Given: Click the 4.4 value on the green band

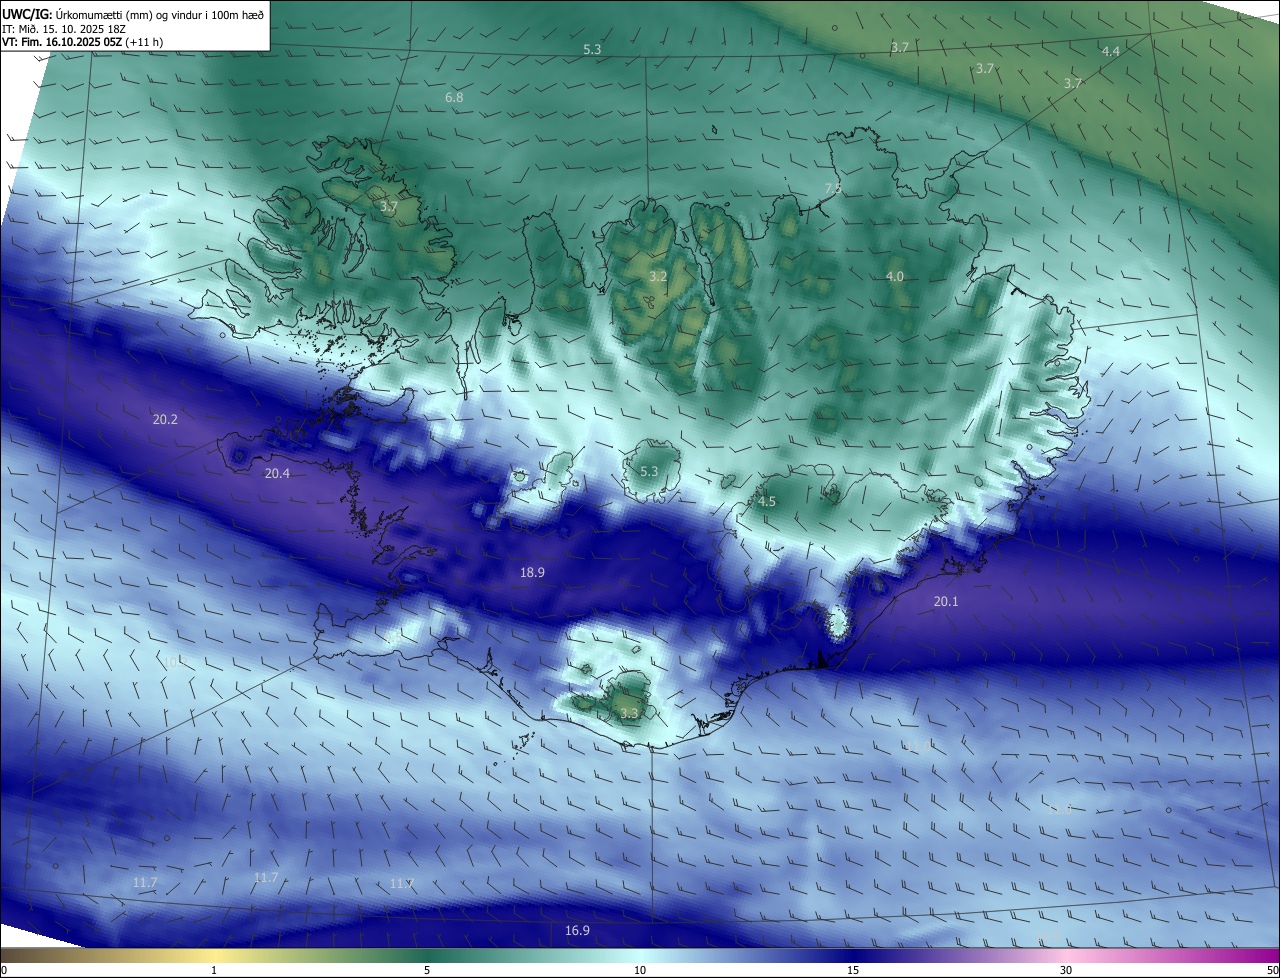Looking at the screenshot, I should [1111, 51].
